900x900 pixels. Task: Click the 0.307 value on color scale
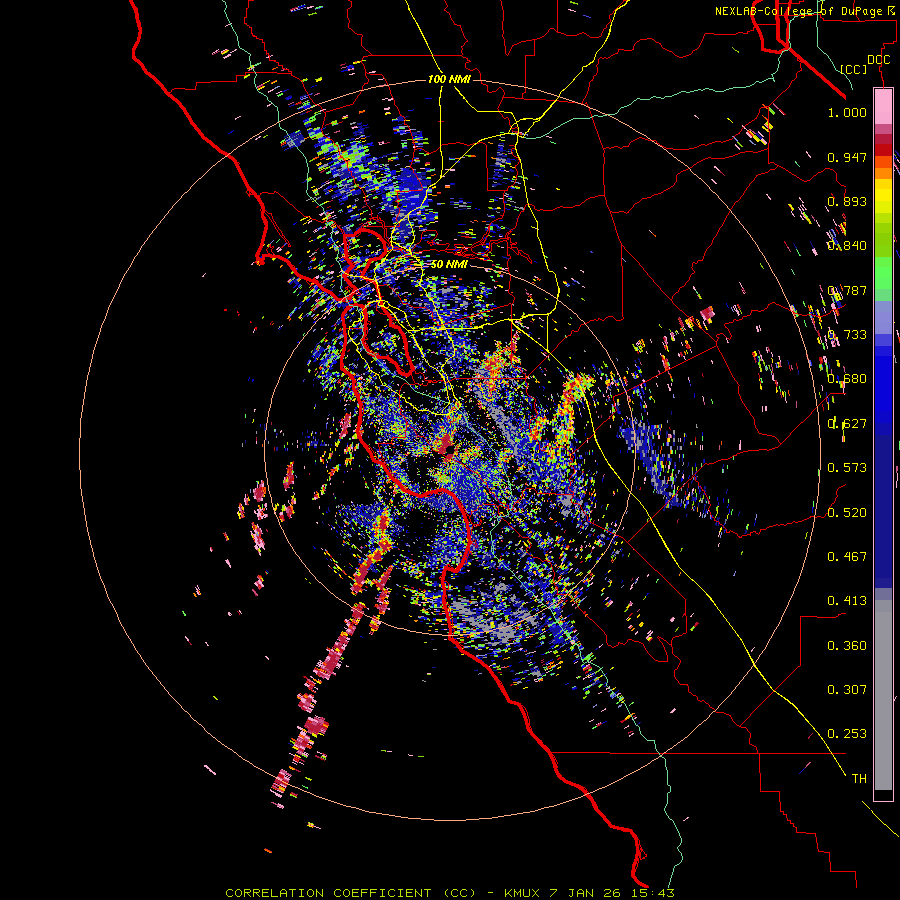point(847,689)
